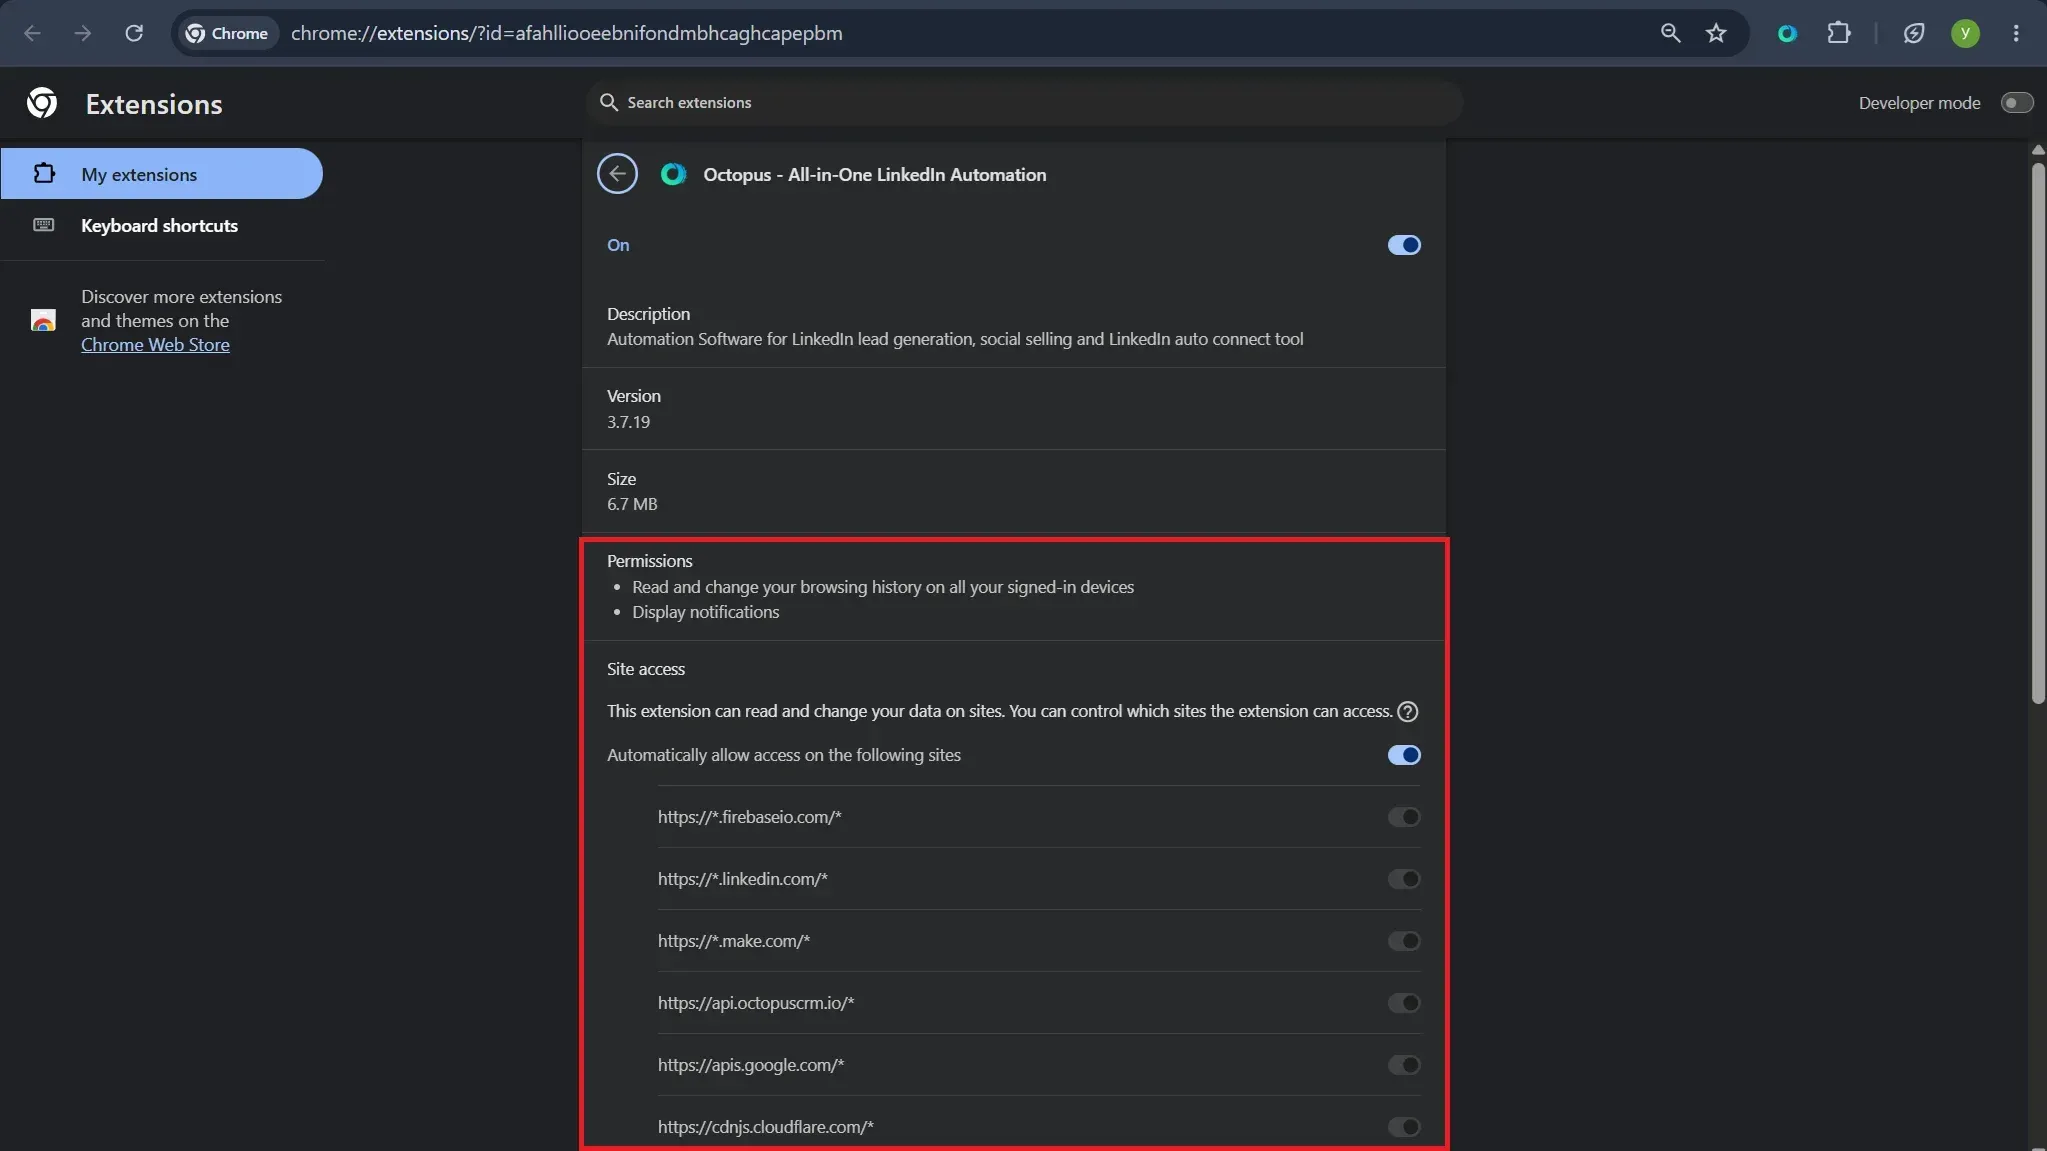Click the 'Display notifications' permission text
Viewport: 2047px width, 1151px height.
(x=705, y=612)
